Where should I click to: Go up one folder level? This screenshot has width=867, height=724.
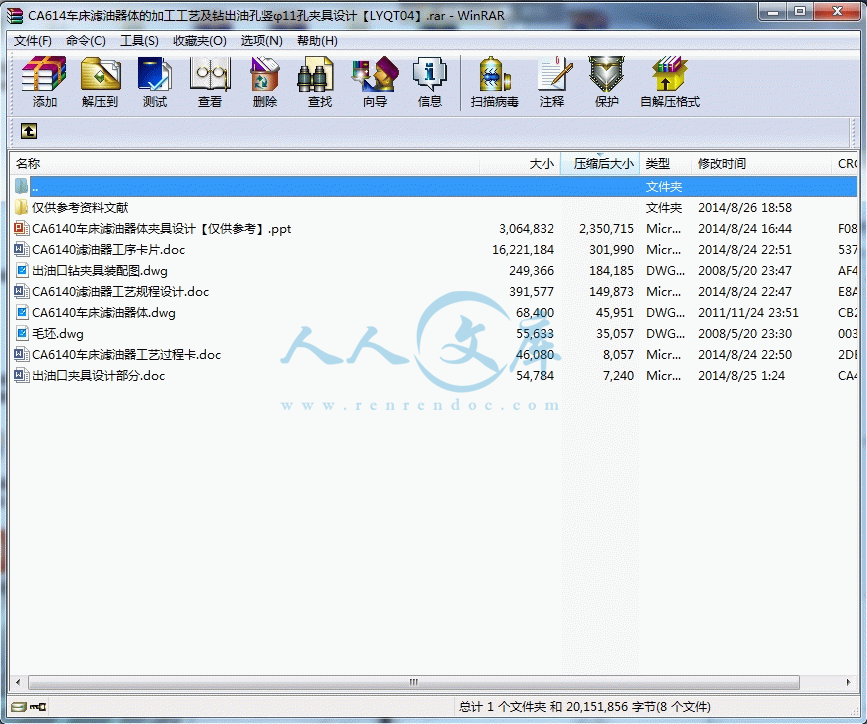pos(29,131)
